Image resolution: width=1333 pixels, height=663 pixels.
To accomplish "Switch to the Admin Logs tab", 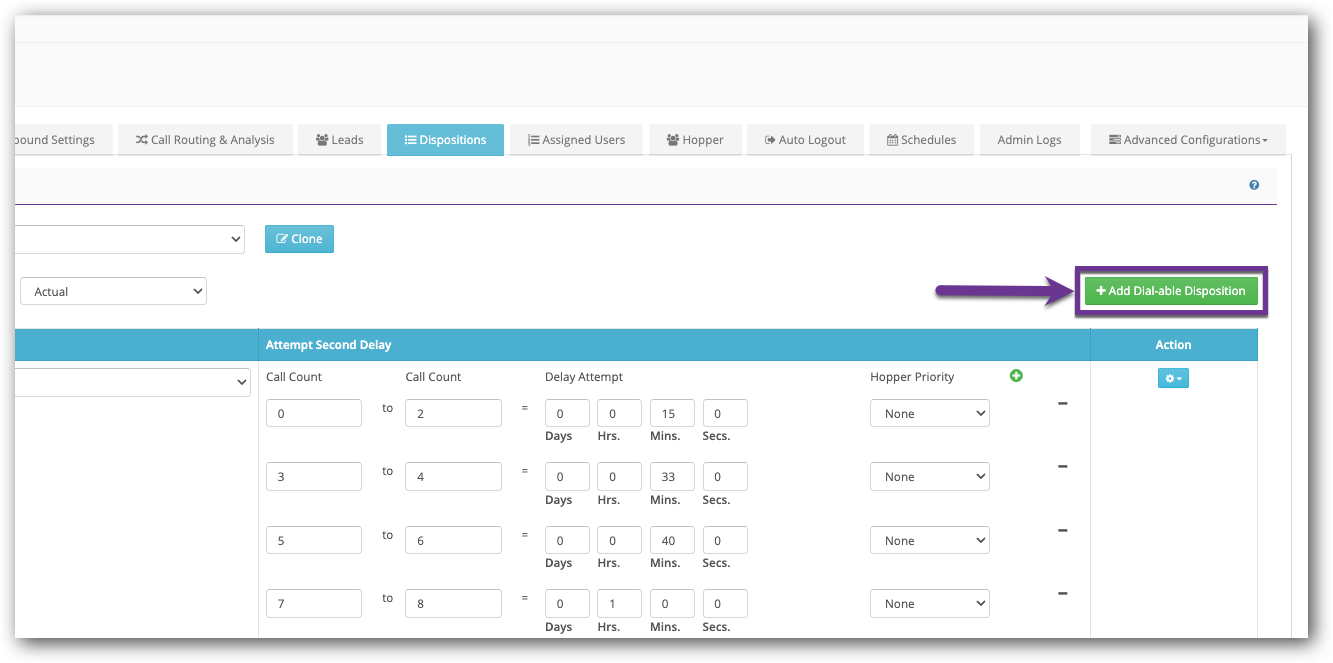I will pos(1029,139).
